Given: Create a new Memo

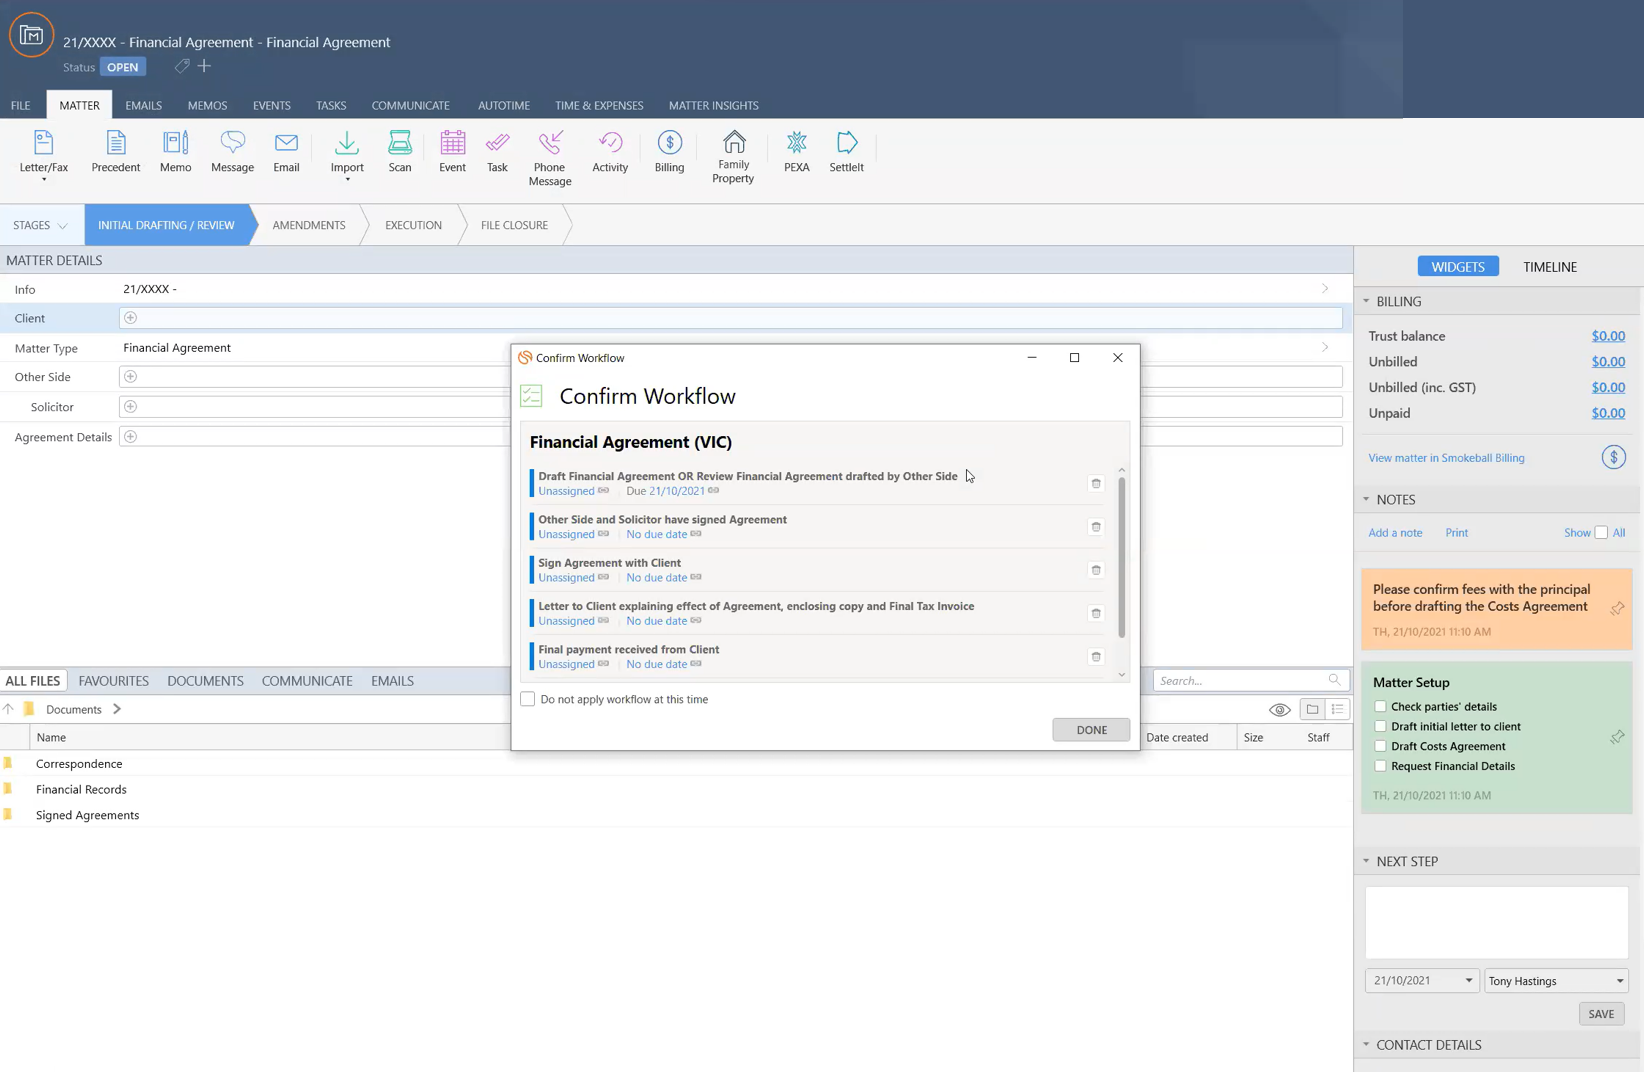Looking at the screenshot, I should click(x=175, y=153).
